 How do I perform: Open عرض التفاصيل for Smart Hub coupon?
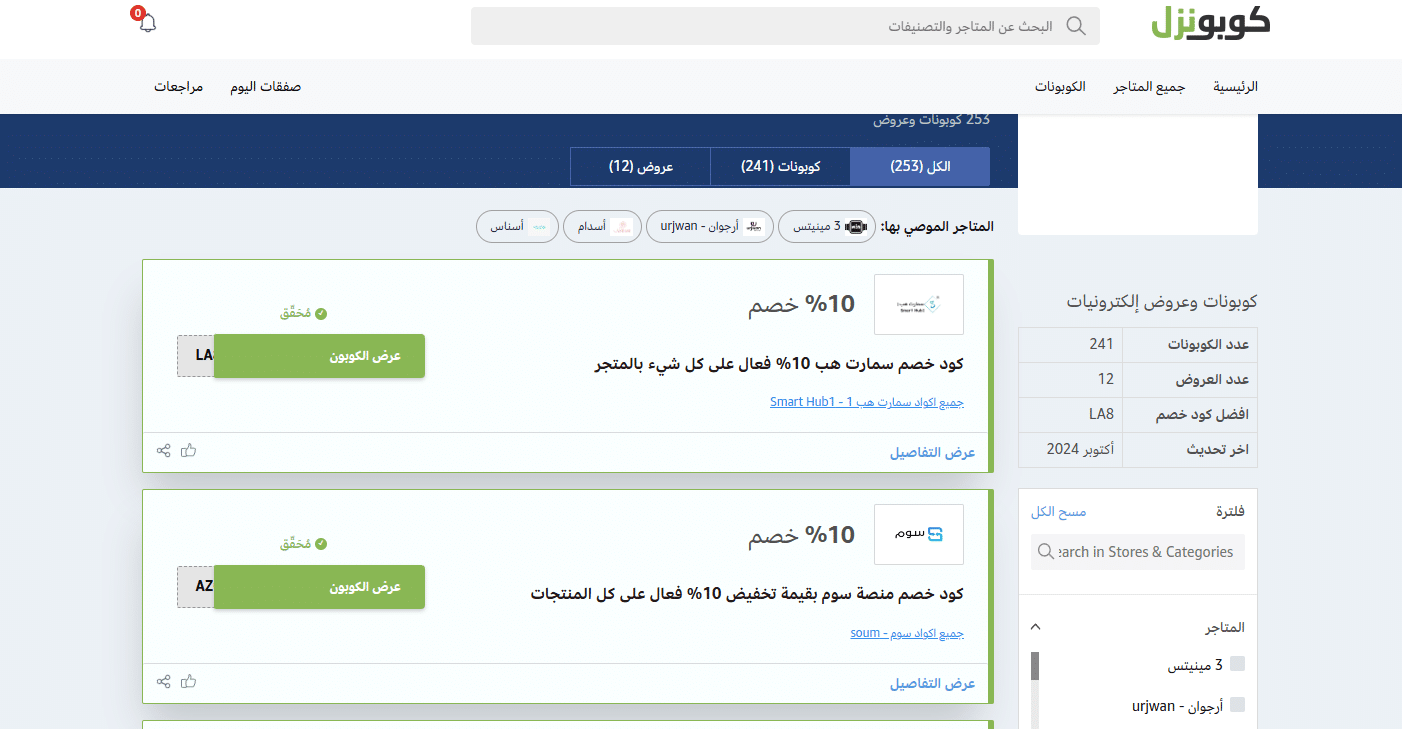tap(932, 452)
